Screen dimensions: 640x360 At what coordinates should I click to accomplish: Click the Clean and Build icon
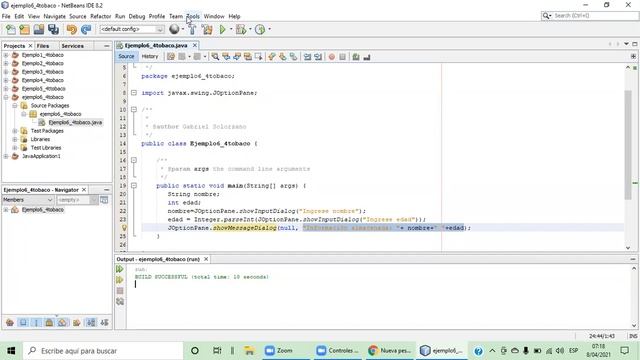(207, 29)
